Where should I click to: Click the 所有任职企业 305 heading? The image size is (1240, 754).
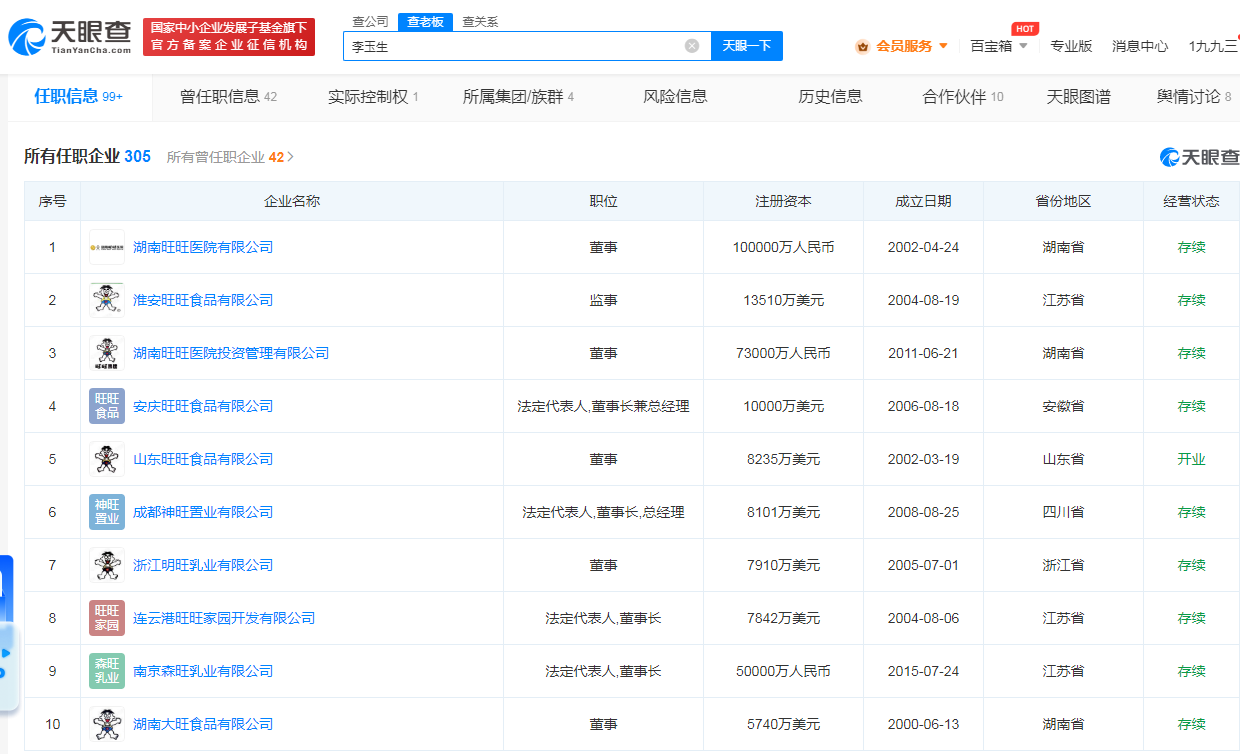coord(88,156)
